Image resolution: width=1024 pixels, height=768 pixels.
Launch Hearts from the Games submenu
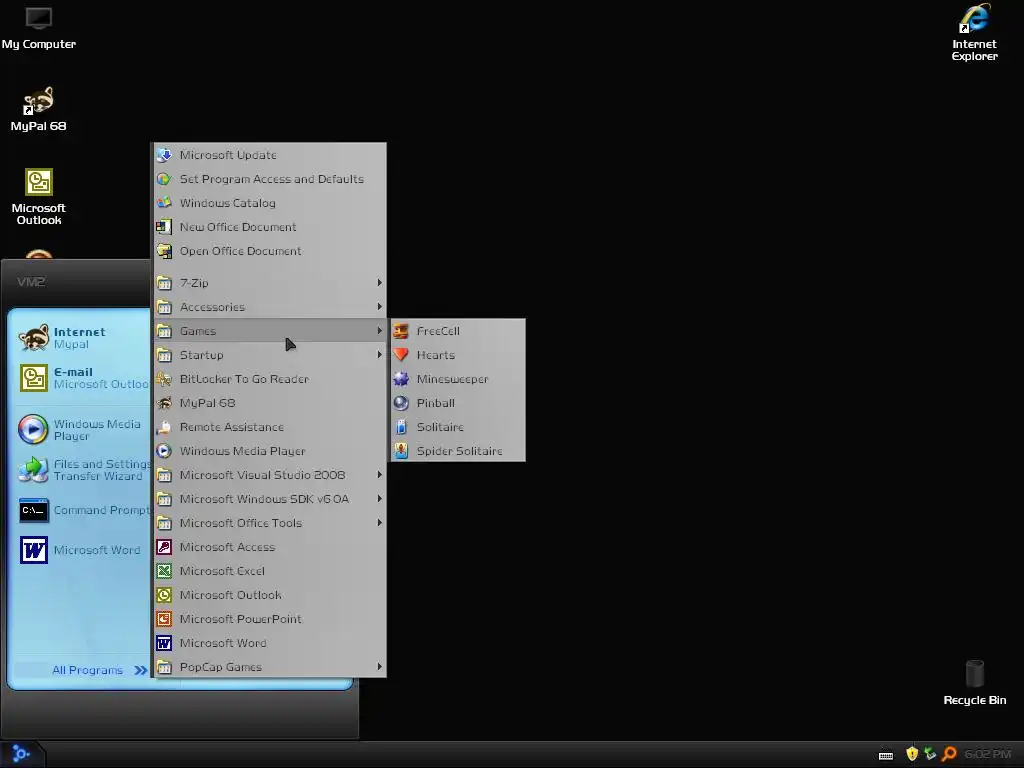pos(458,355)
